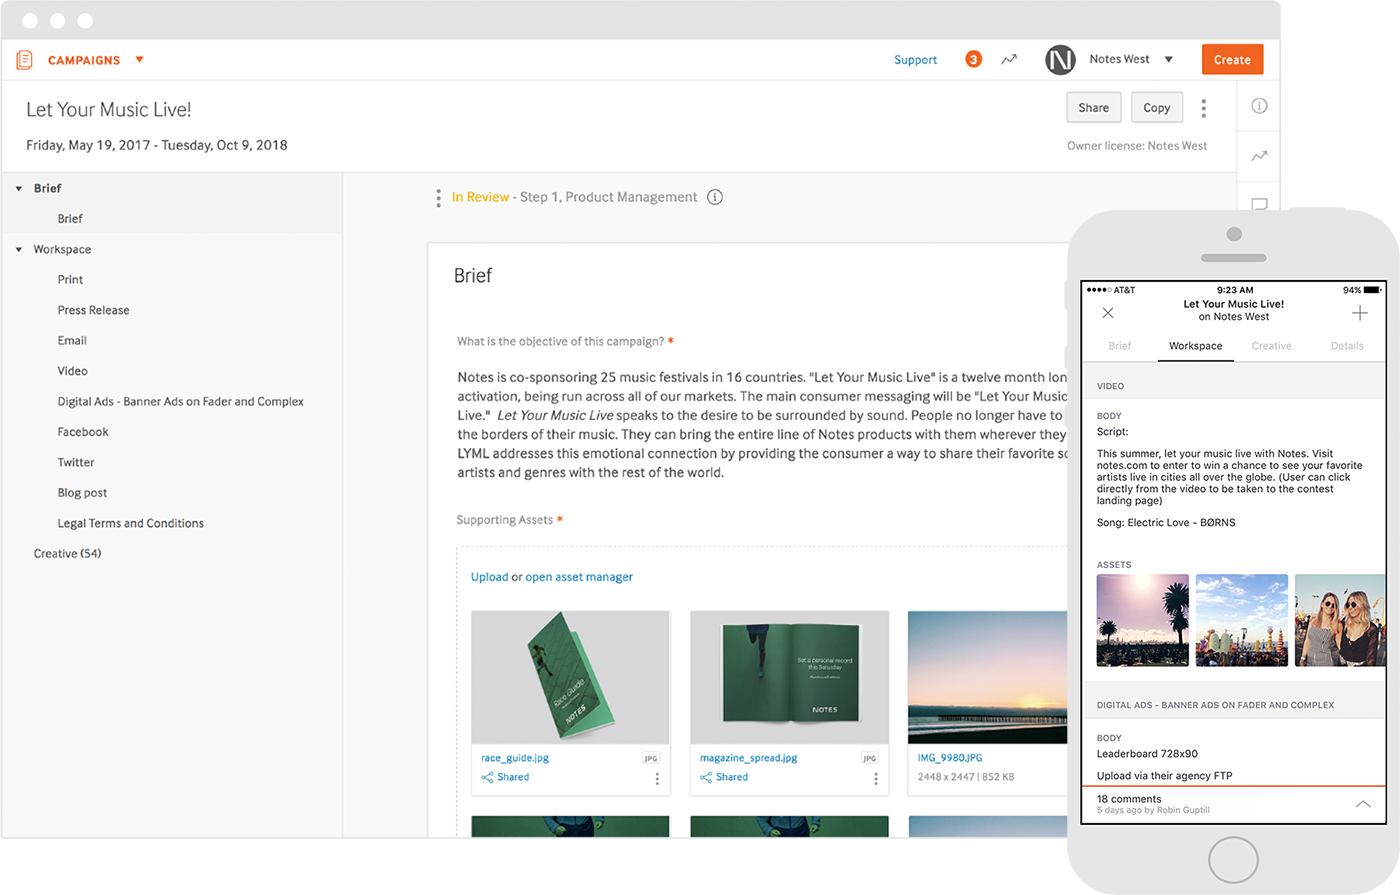This screenshot has height=895, width=1400.
Task: Click the Create button
Action: (x=1232, y=60)
